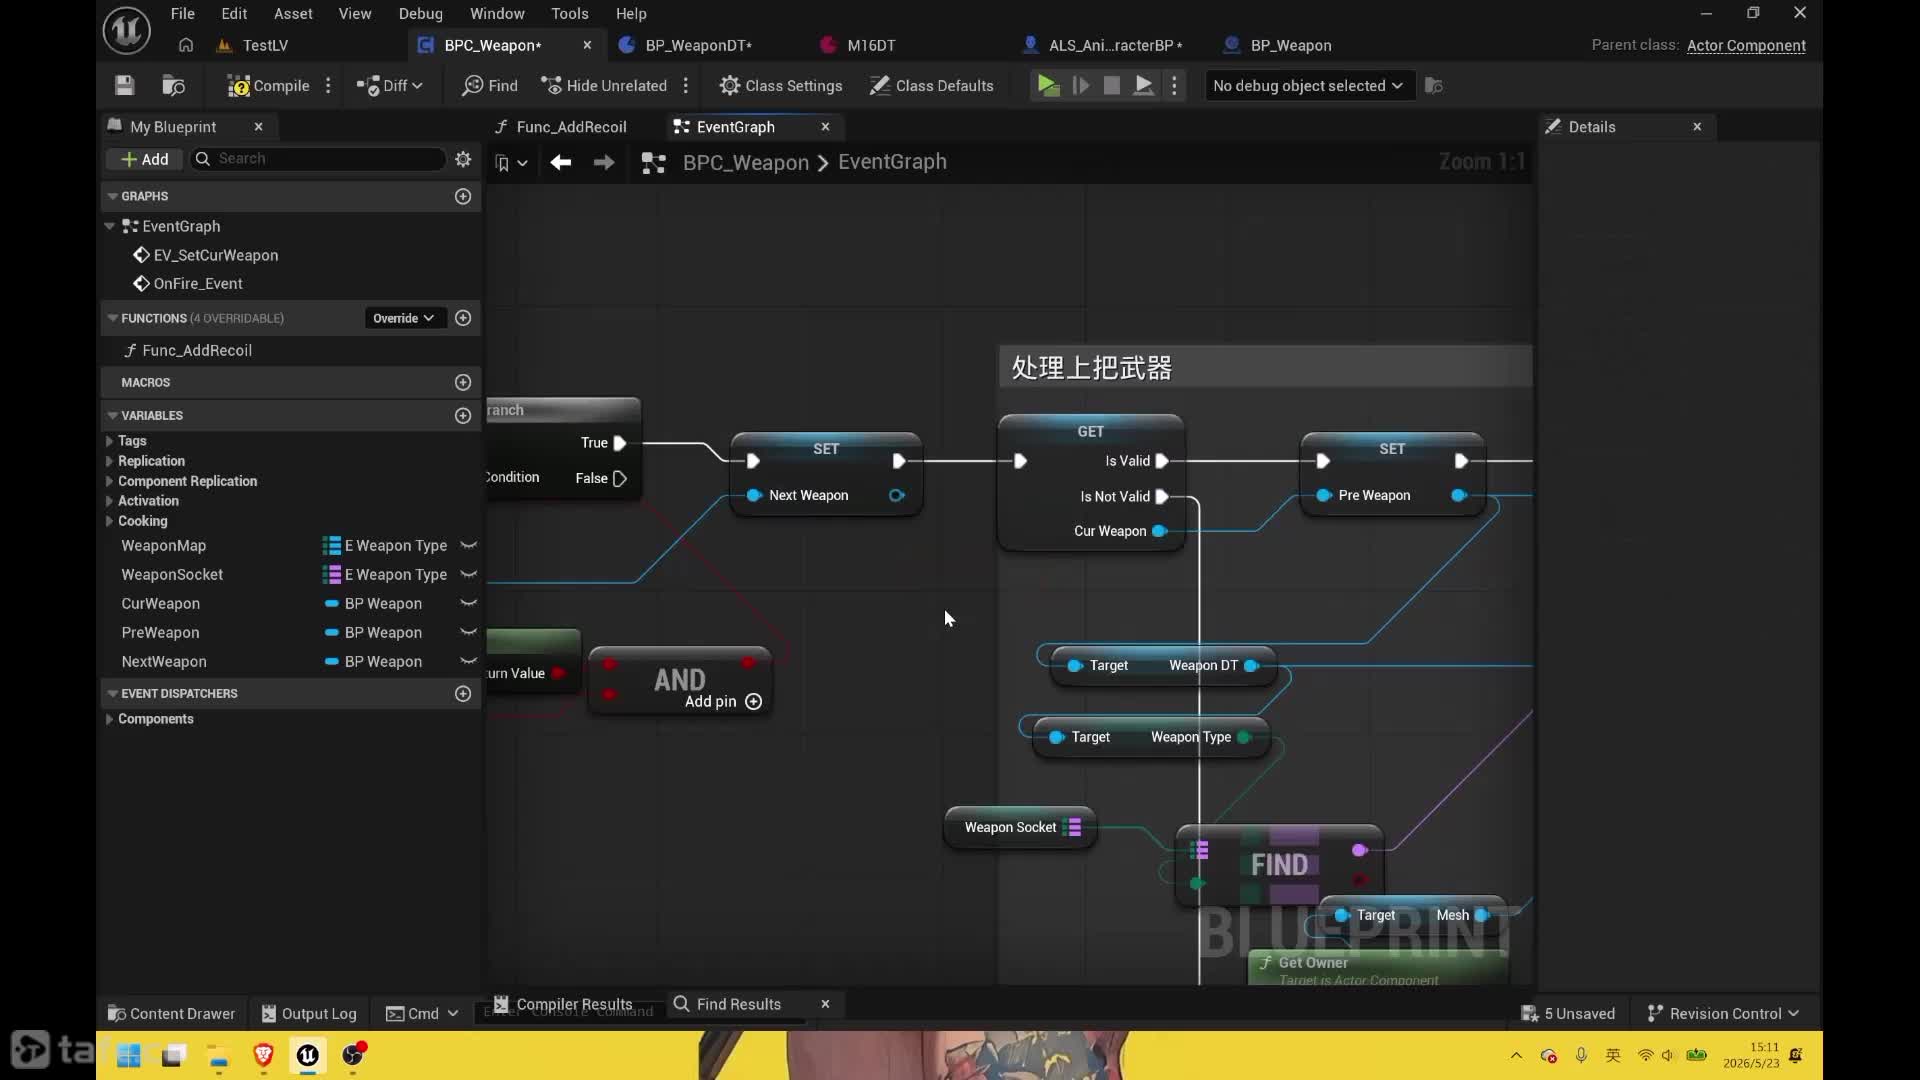Open the Content Drawer
The image size is (1920, 1080).
click(x=171, y=1014)
